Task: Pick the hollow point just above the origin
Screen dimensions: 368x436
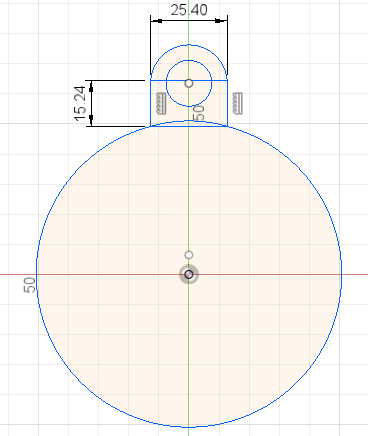Action: (189, 255)
